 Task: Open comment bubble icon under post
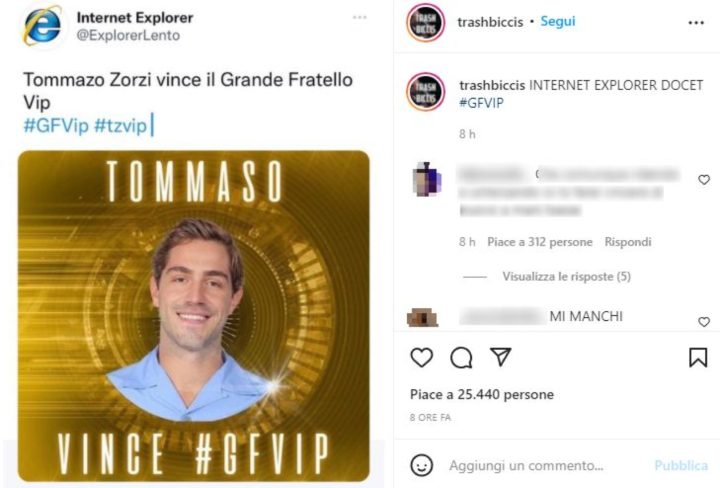(x=461, y=358)
